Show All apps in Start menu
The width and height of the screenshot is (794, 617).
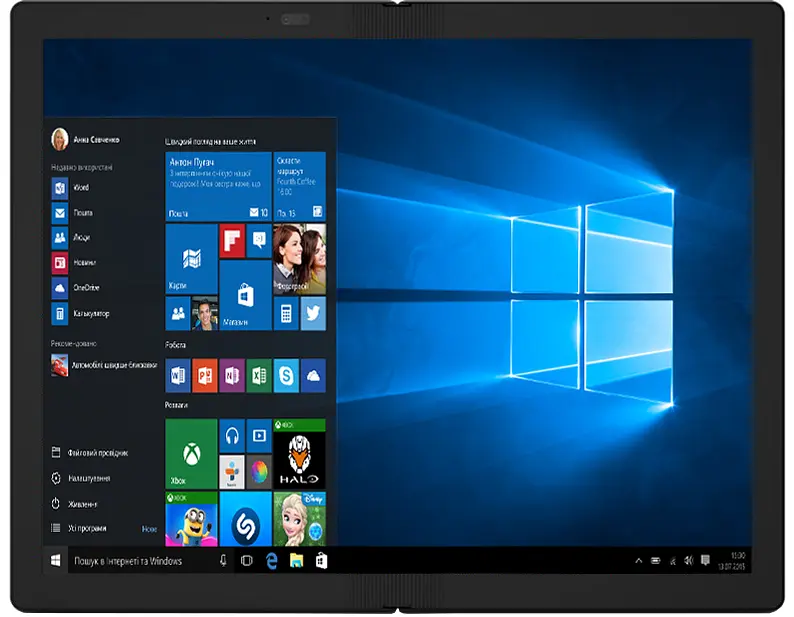tap(79, 528)
